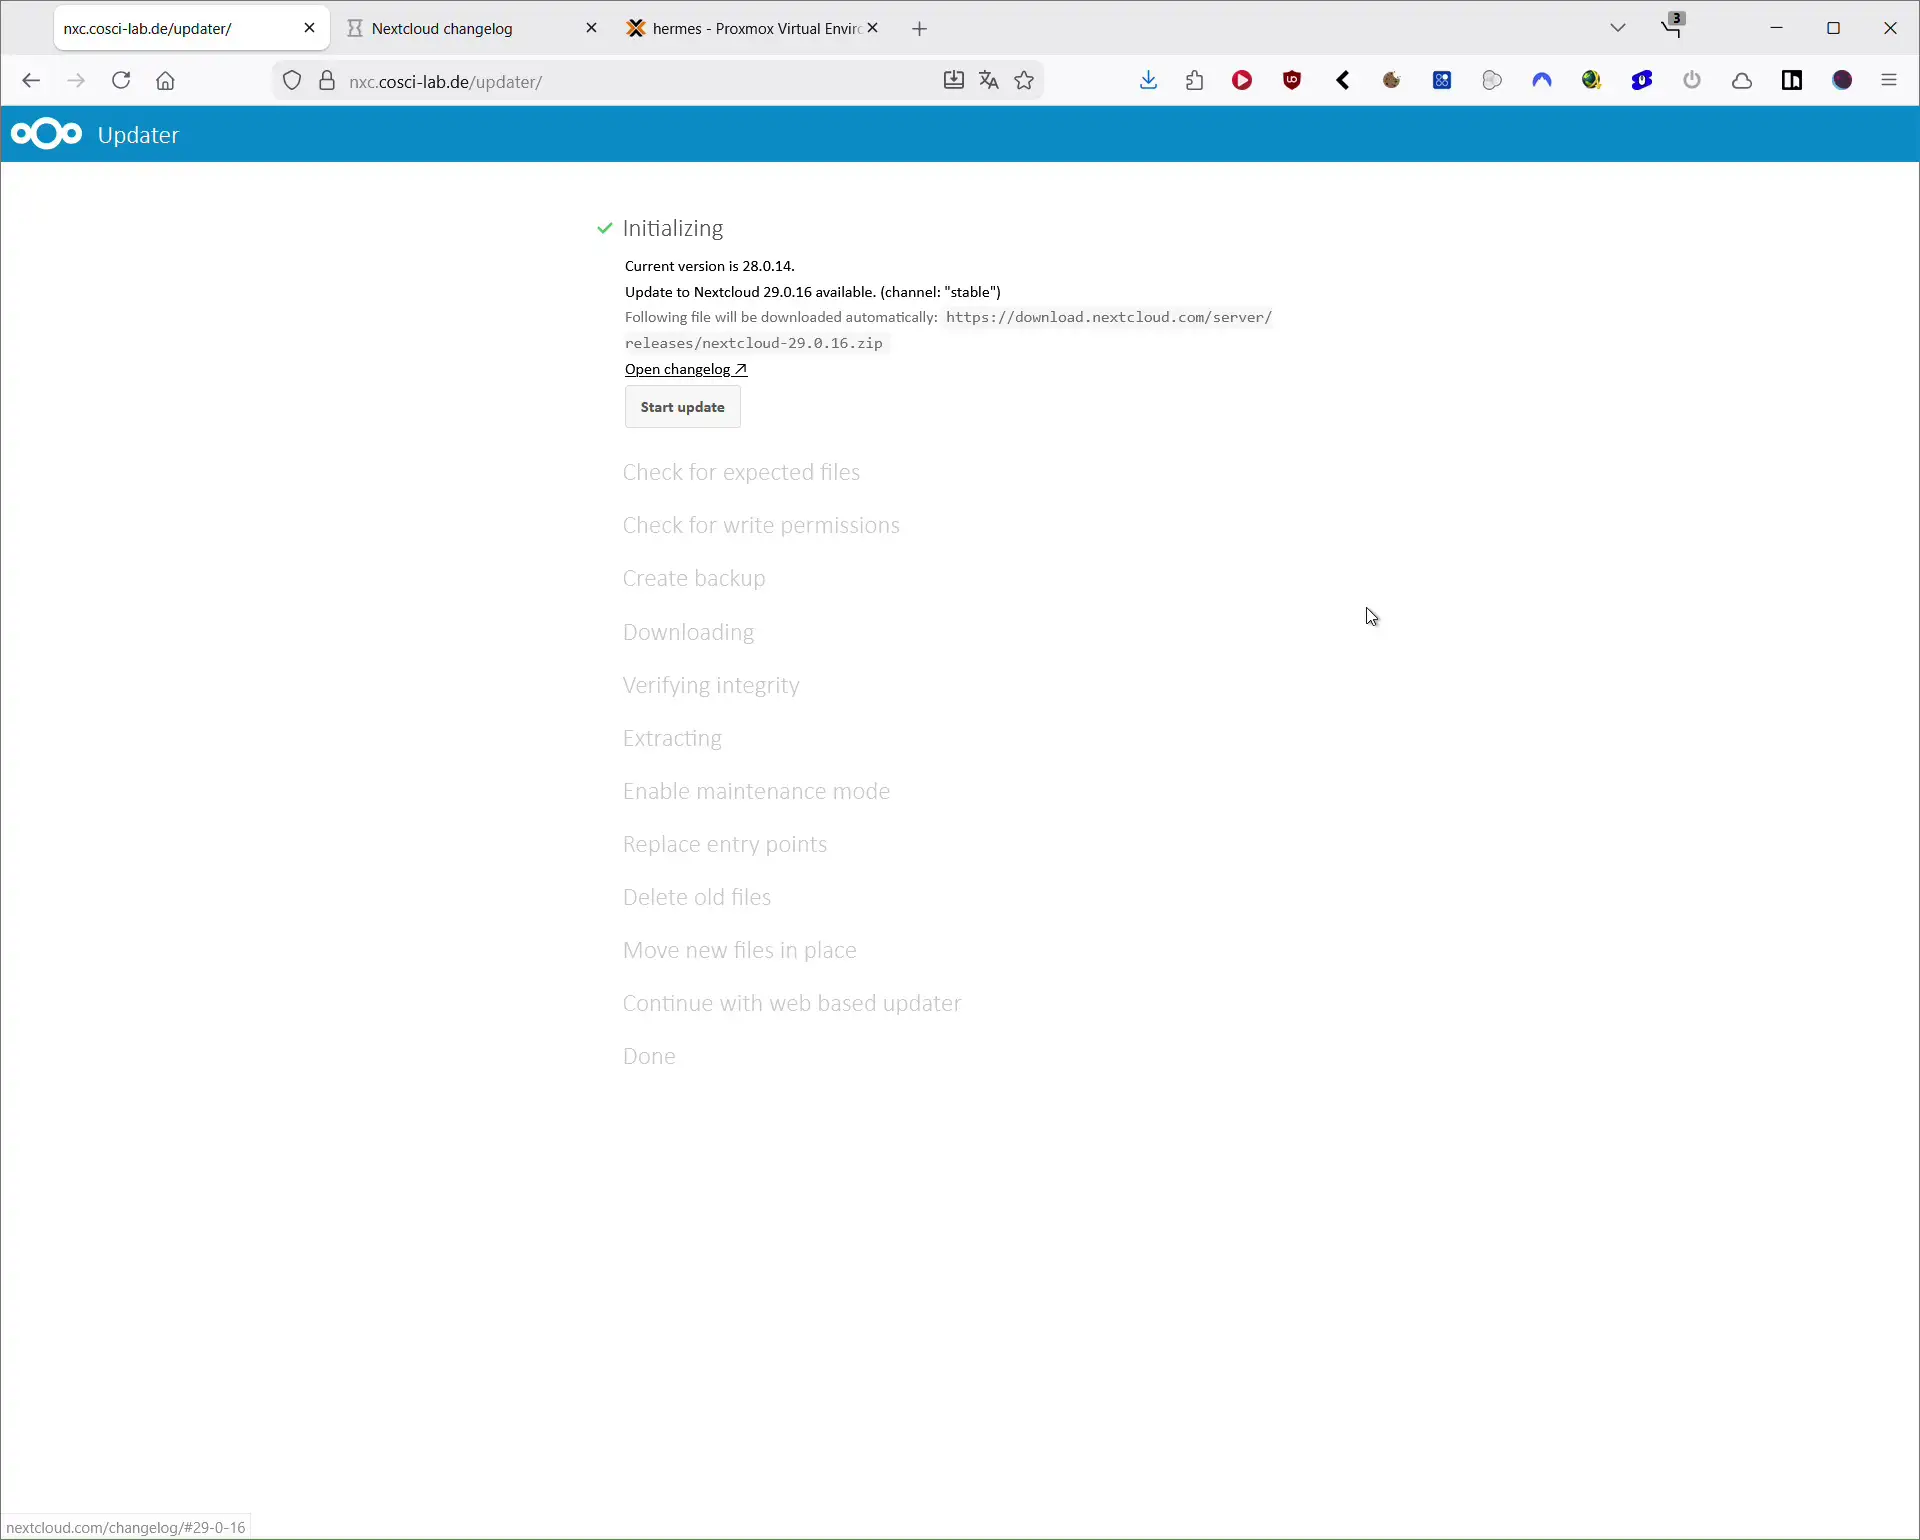Open the NordVPN extension icon
This screenshot has width=1920, height=1540.
(x=1542, y=80)
